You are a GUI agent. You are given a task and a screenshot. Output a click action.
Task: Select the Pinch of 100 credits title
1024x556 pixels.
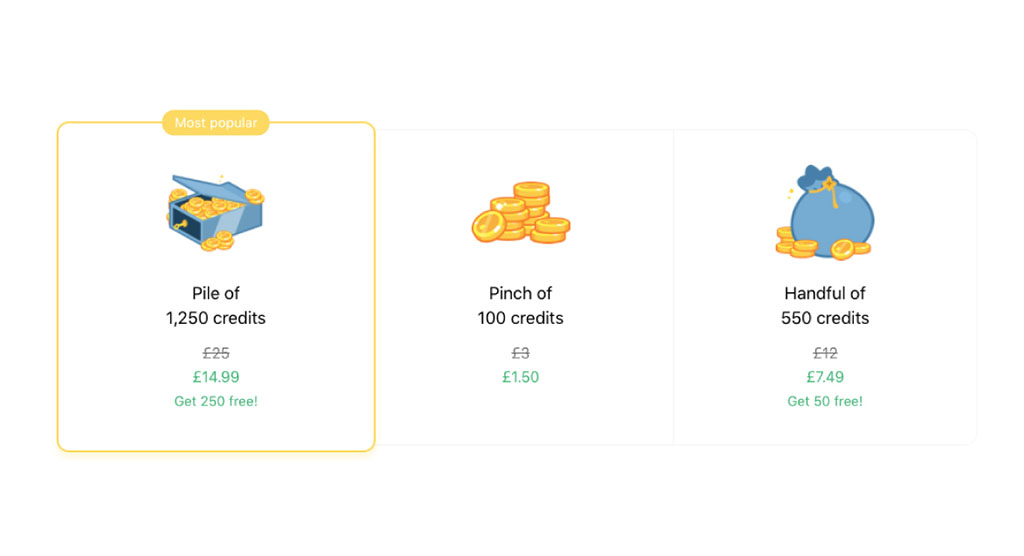coord(520,306)
